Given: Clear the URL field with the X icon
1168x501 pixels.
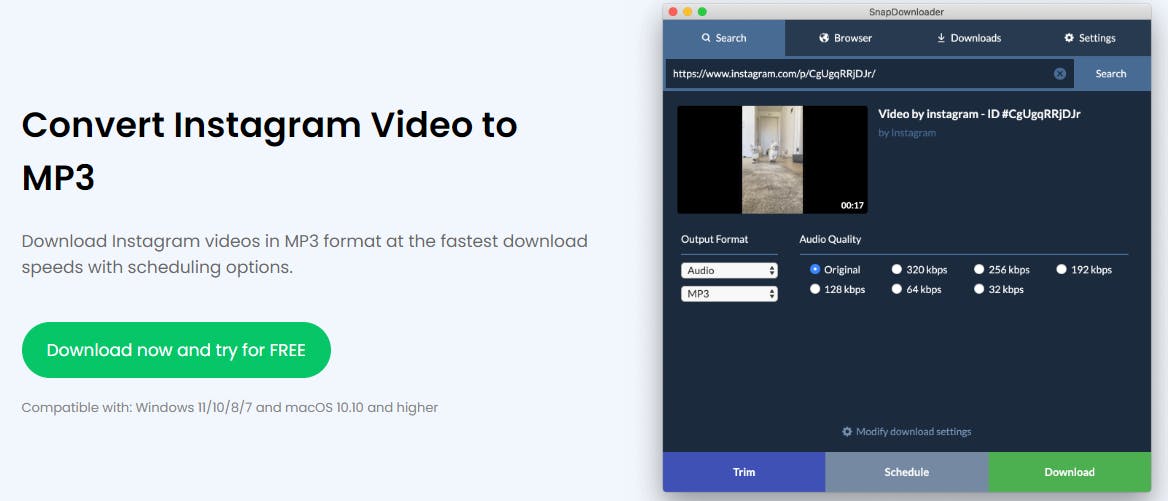Looking at the screenshot, I should (x=1060, y=74).
